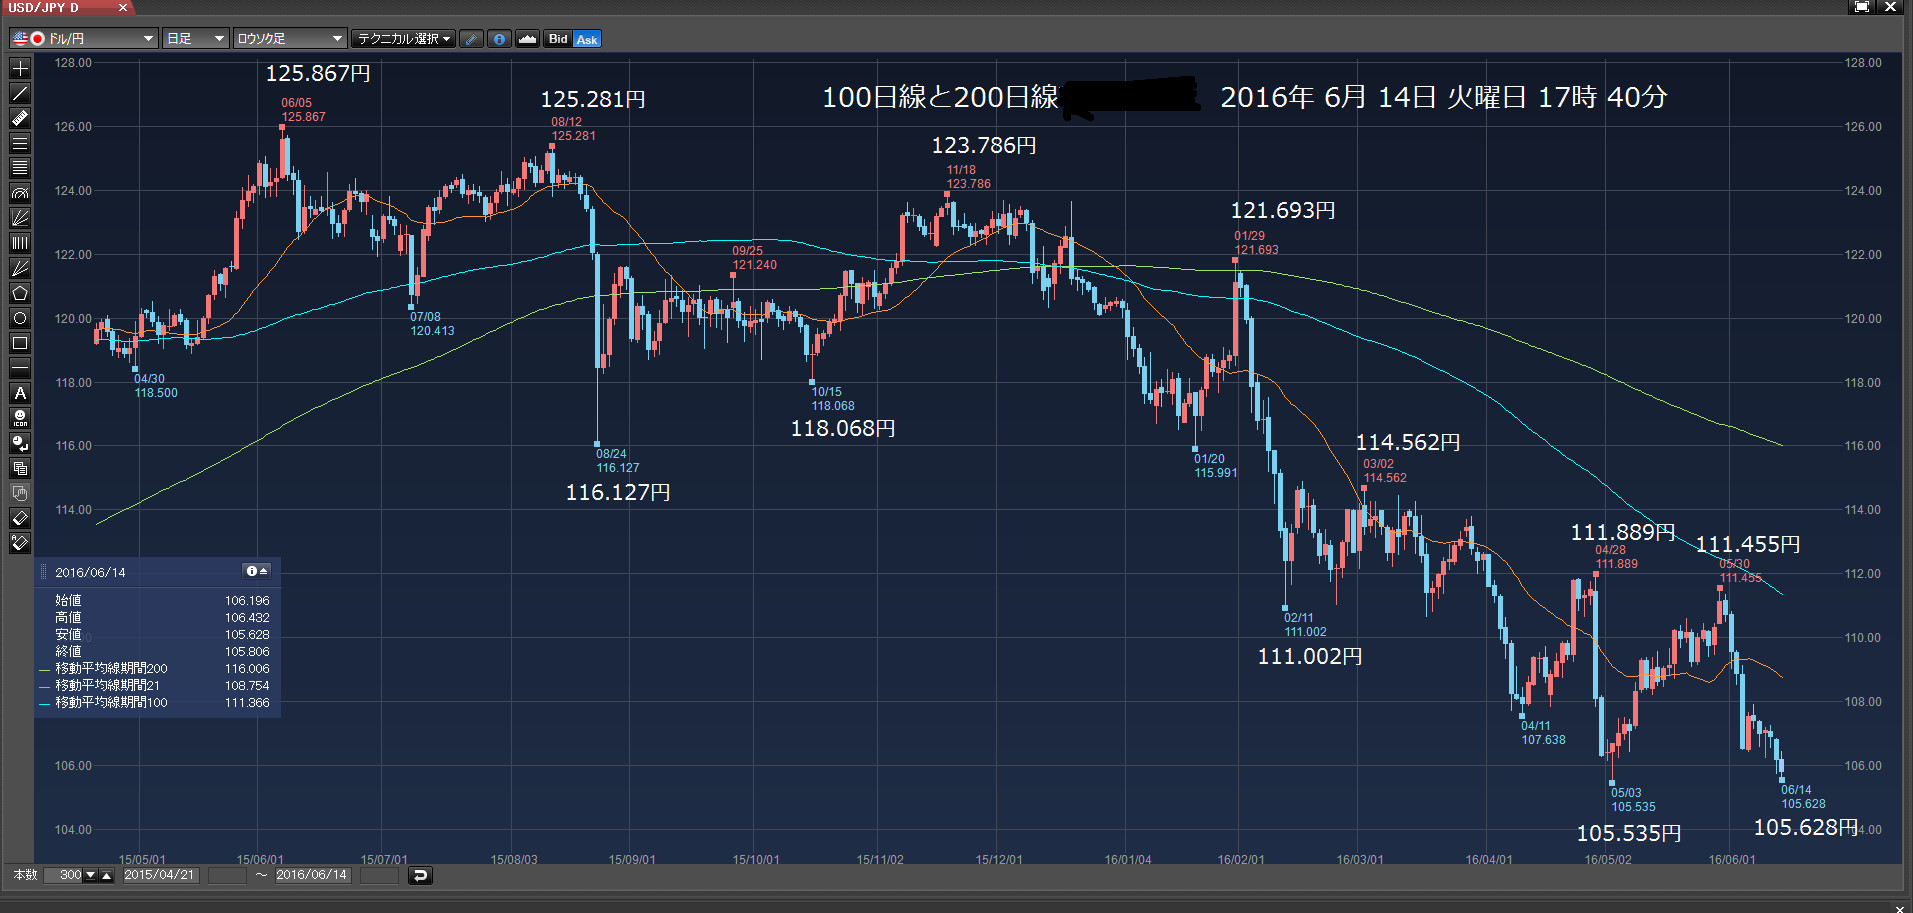Switch price display to Bid
This screenshot has height=913, width=1913.
558,39
